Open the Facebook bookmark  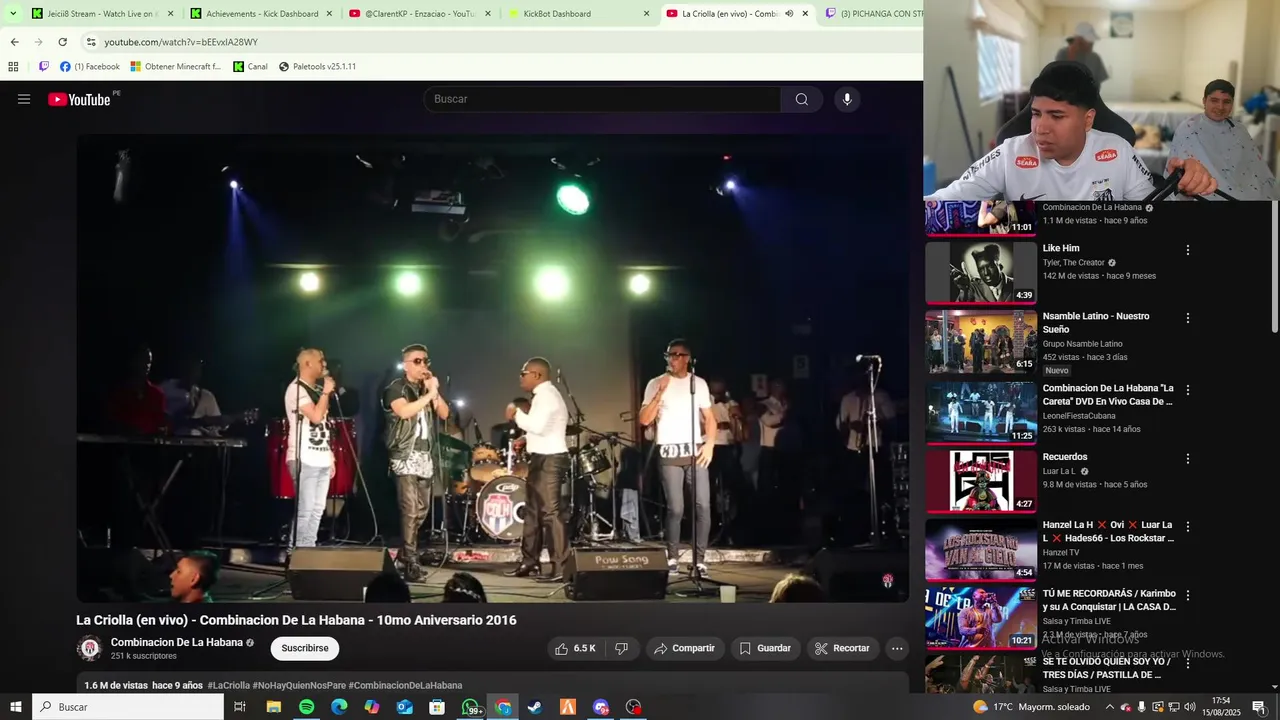[90, 67]
